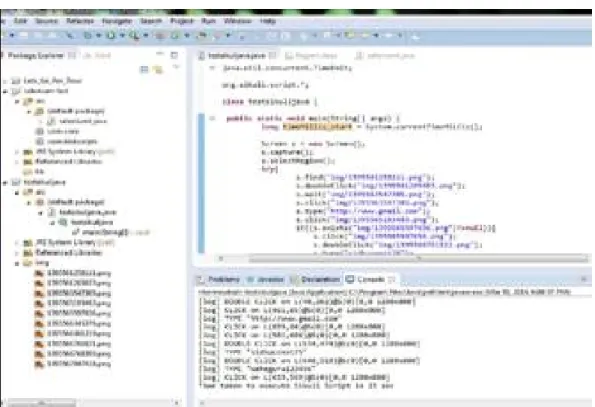Image resolution: width=595 pixels, height=407 pixels.
Task: Open the Window menu
Action: [x=238, y=21]
